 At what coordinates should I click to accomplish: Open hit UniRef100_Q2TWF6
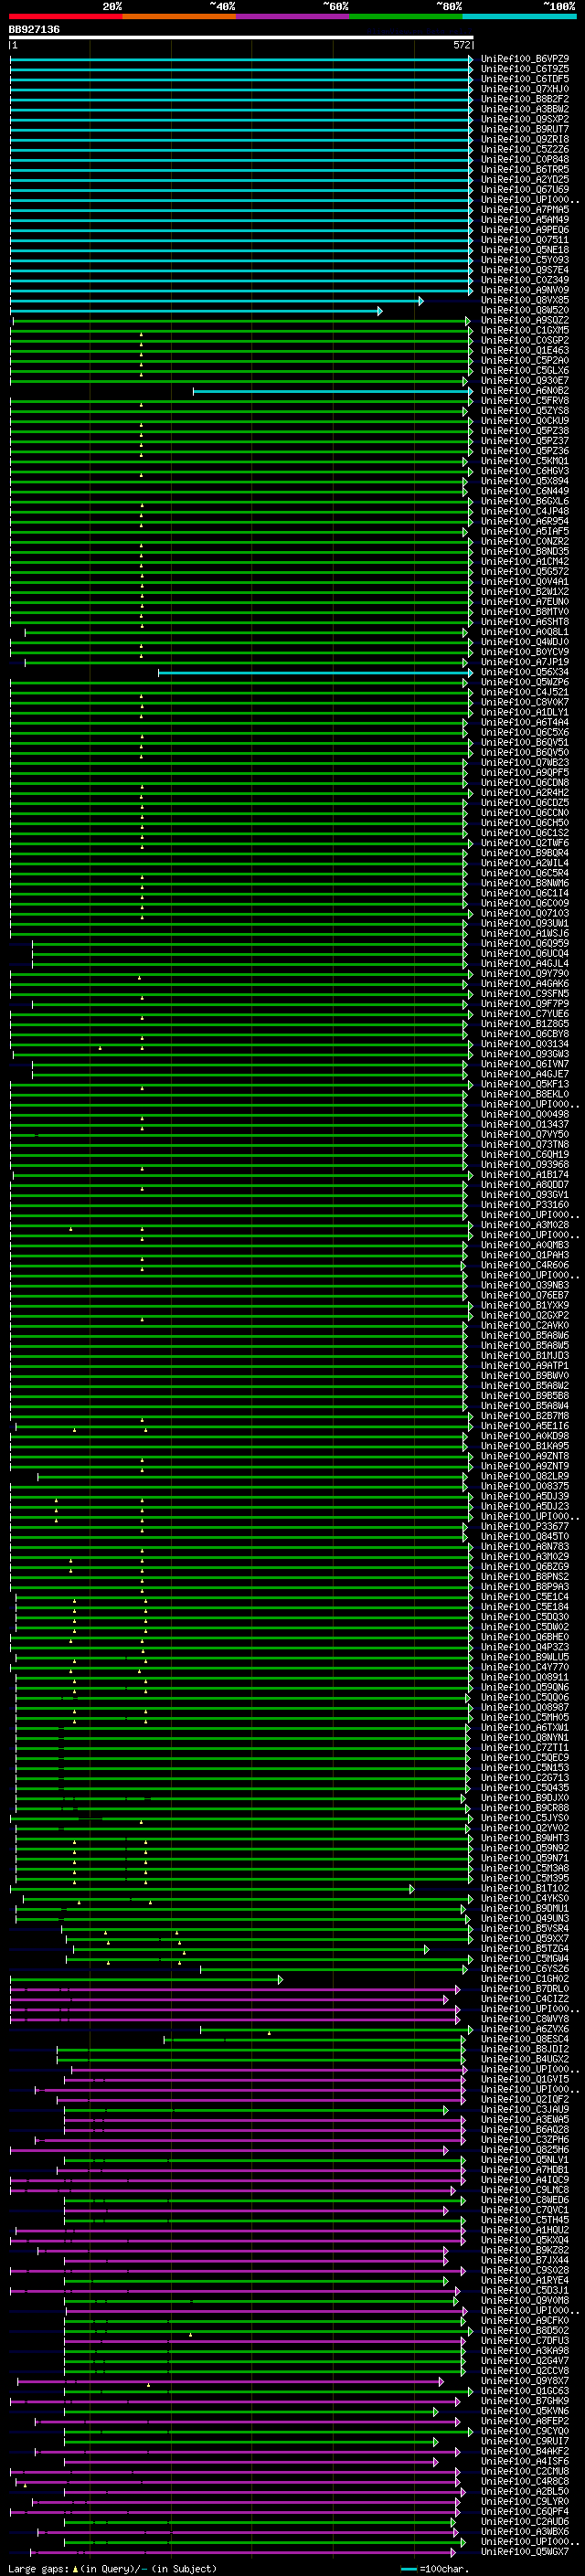click(525, 843)
